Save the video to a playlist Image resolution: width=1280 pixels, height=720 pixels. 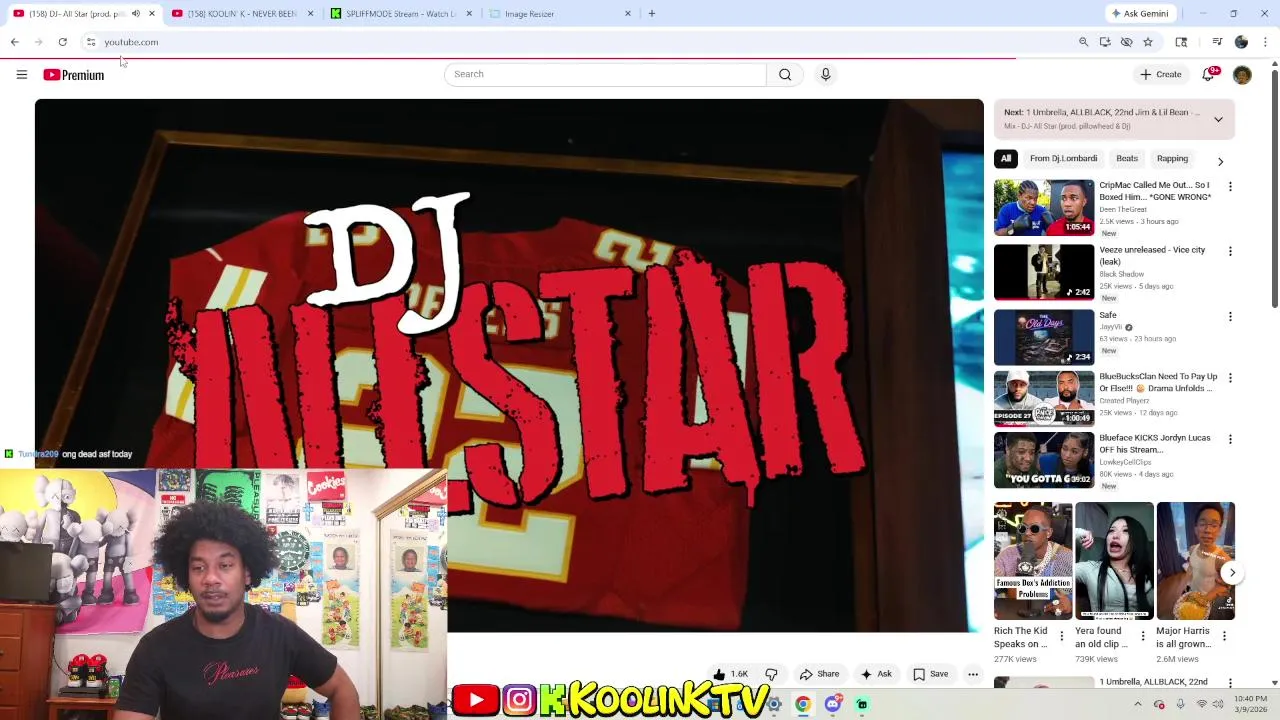tap(930, 674)
